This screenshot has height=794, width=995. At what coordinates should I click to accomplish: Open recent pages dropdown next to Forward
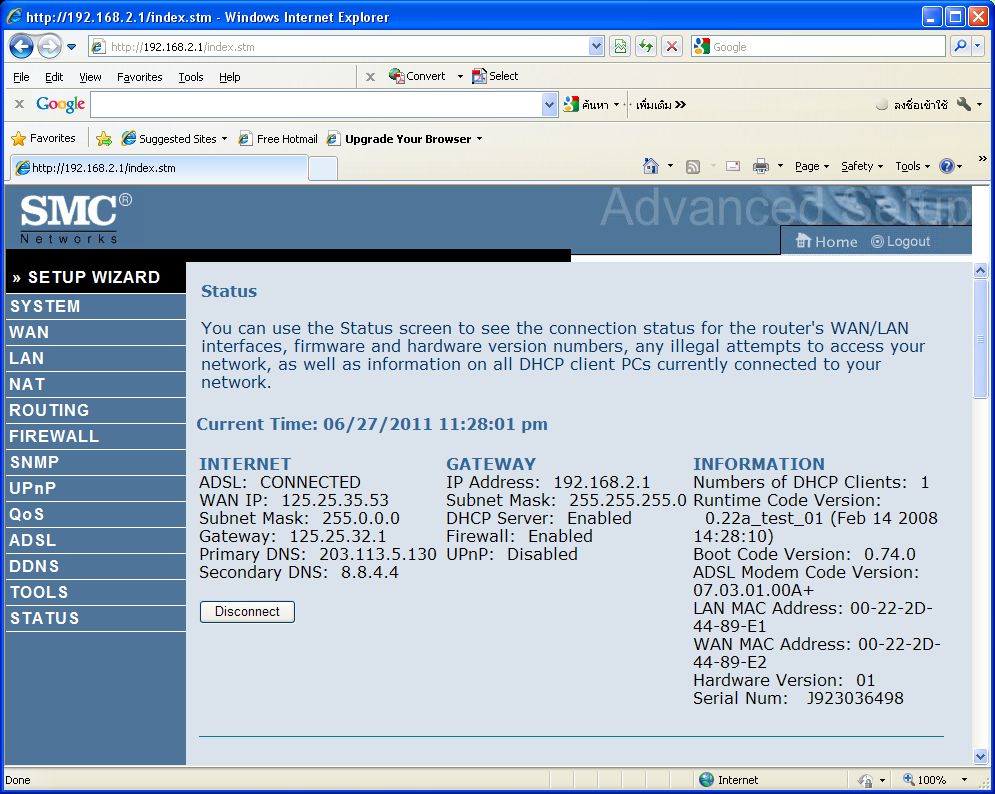71,46
